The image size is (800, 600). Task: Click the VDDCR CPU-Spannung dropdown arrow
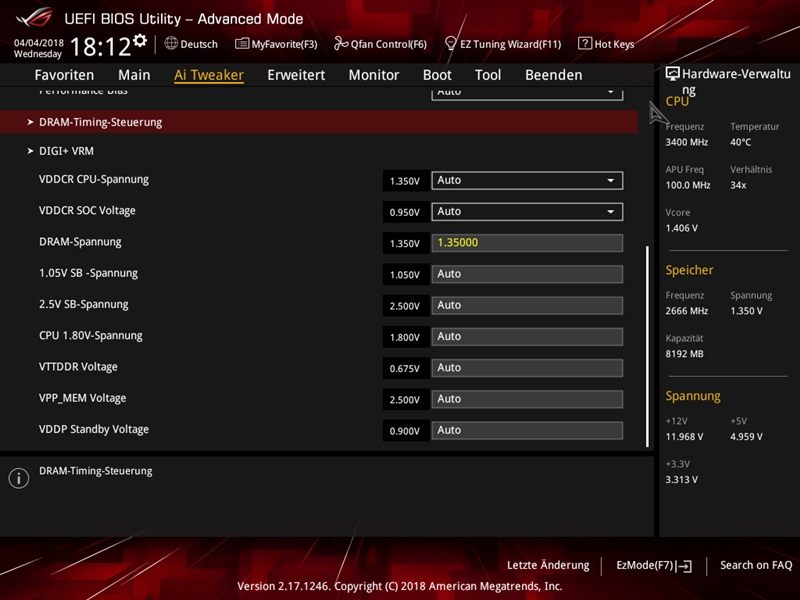pyautogui.click(x=610, y=180)
